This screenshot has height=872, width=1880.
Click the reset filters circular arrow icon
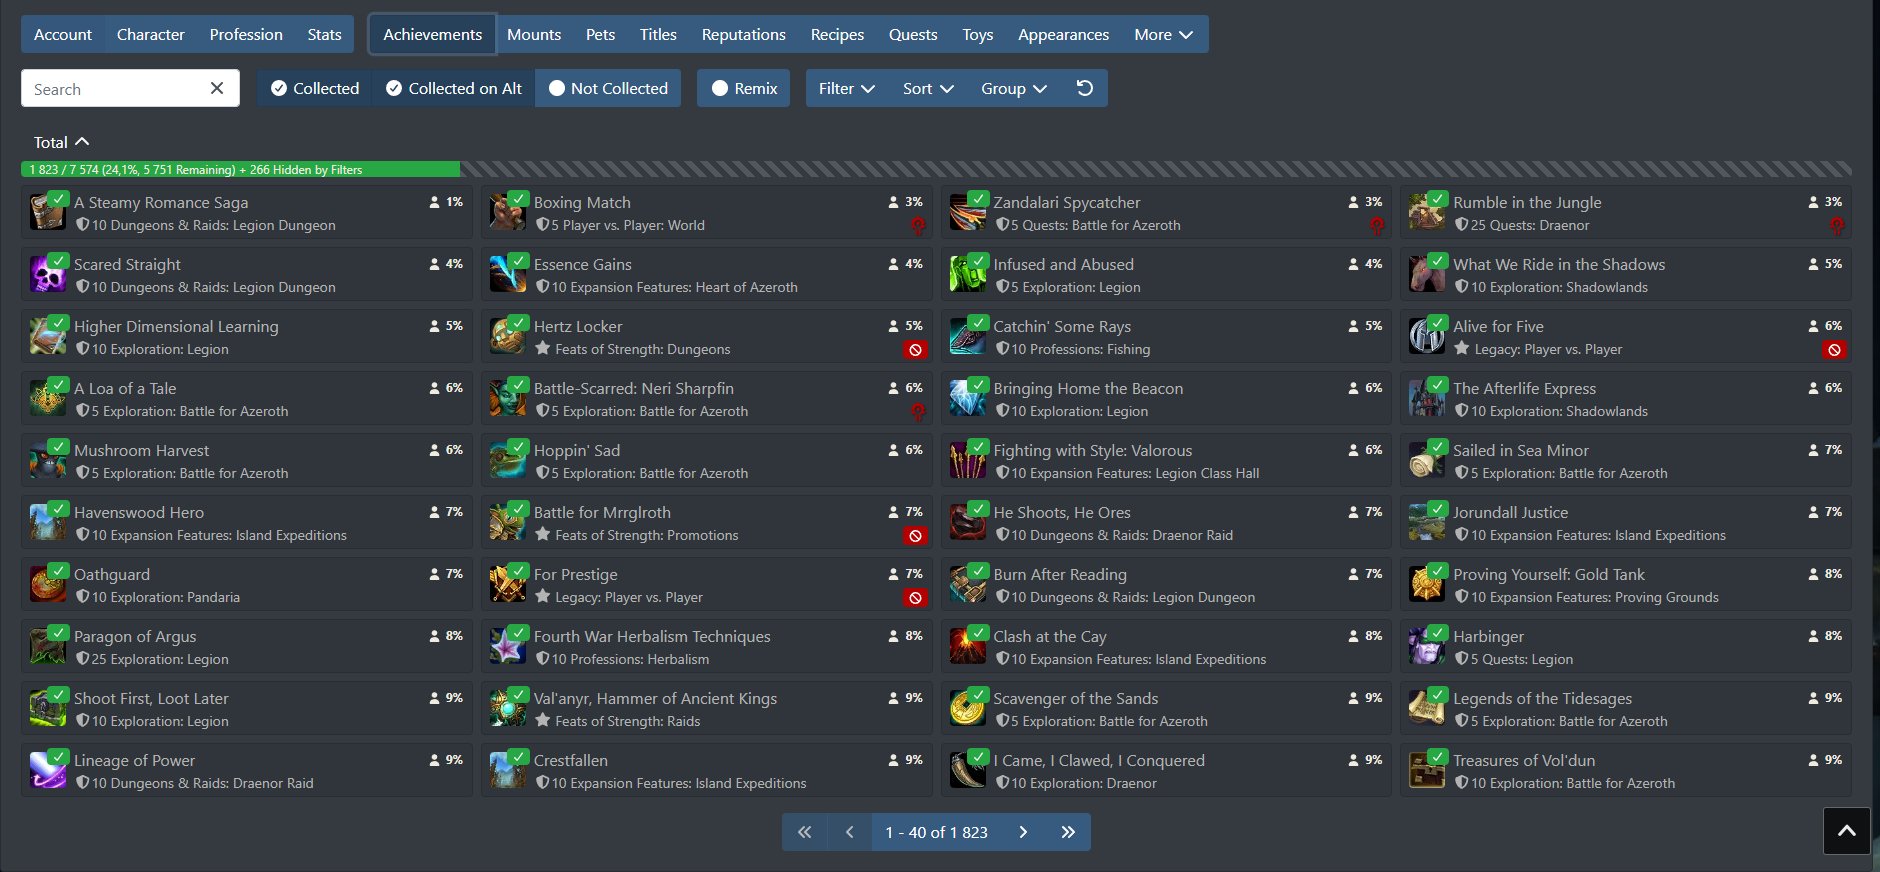[x=1084, y=88]
